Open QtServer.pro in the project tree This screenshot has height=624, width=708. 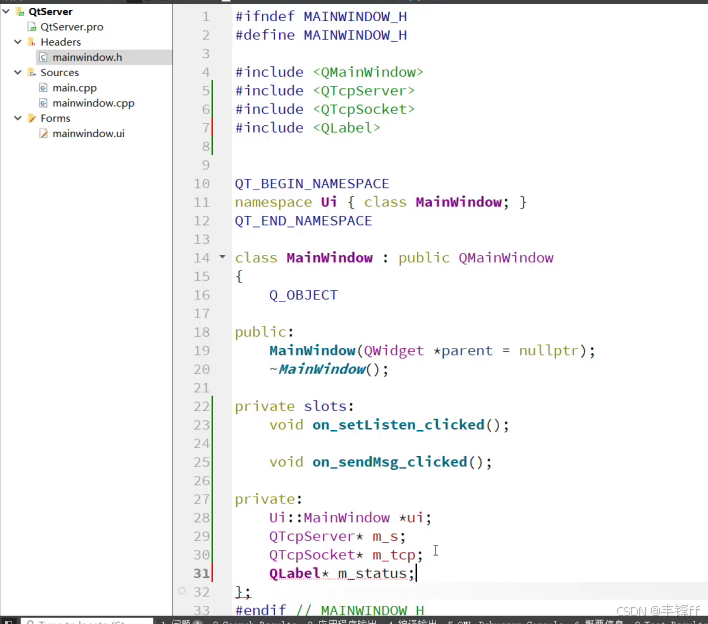(71, 27)
